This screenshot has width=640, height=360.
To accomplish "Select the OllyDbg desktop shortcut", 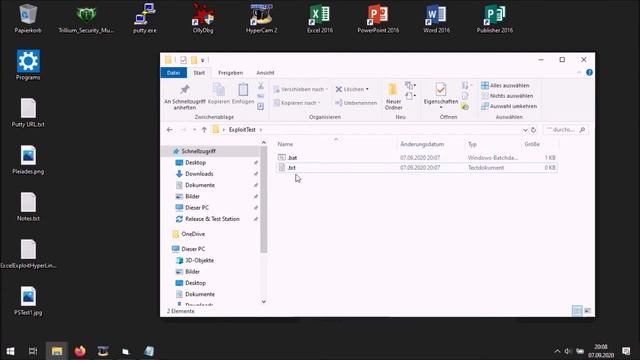I will 203,18.
